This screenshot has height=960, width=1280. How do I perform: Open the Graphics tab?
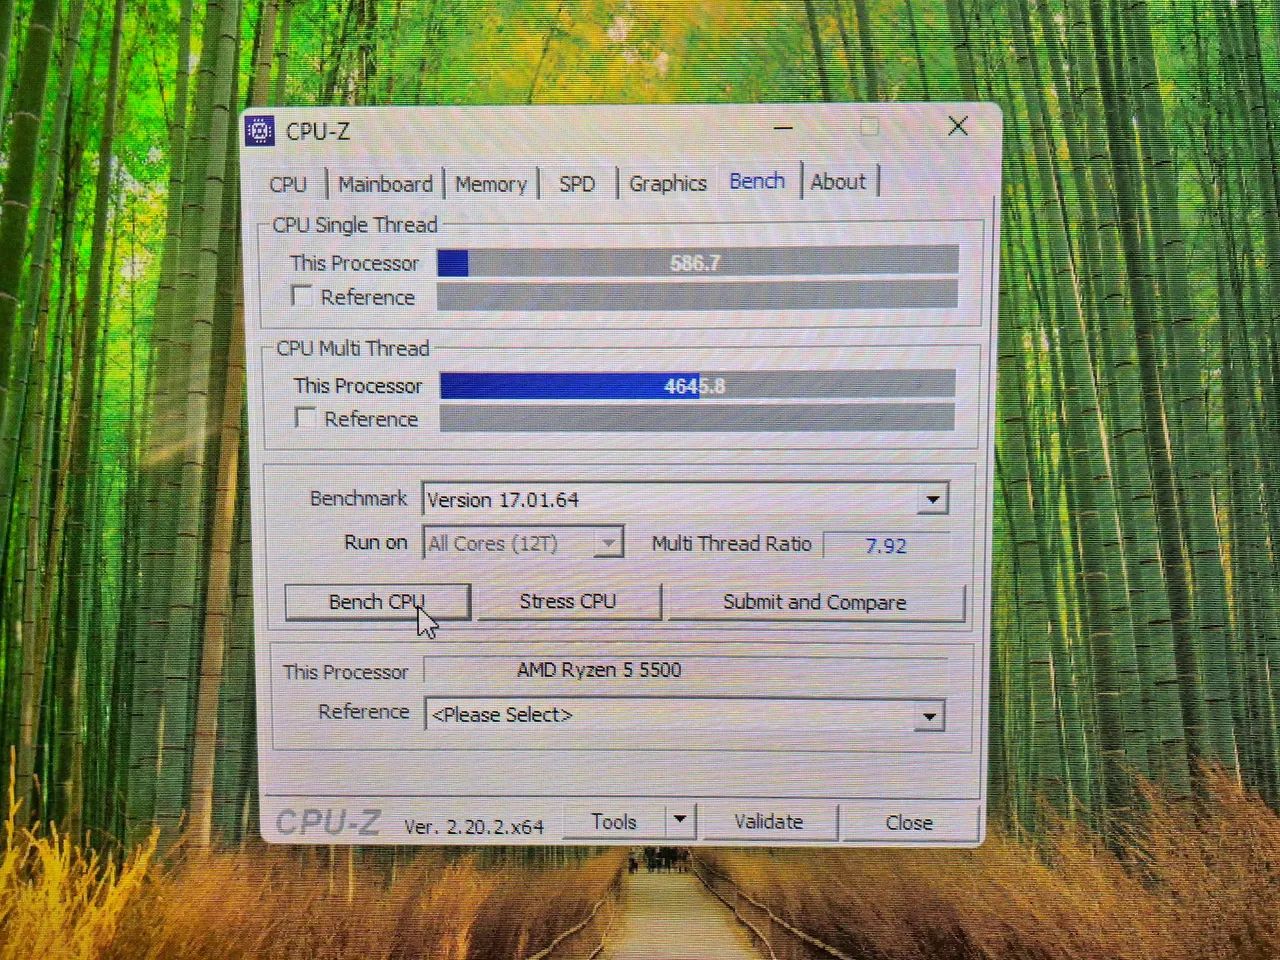coord(667,183)
